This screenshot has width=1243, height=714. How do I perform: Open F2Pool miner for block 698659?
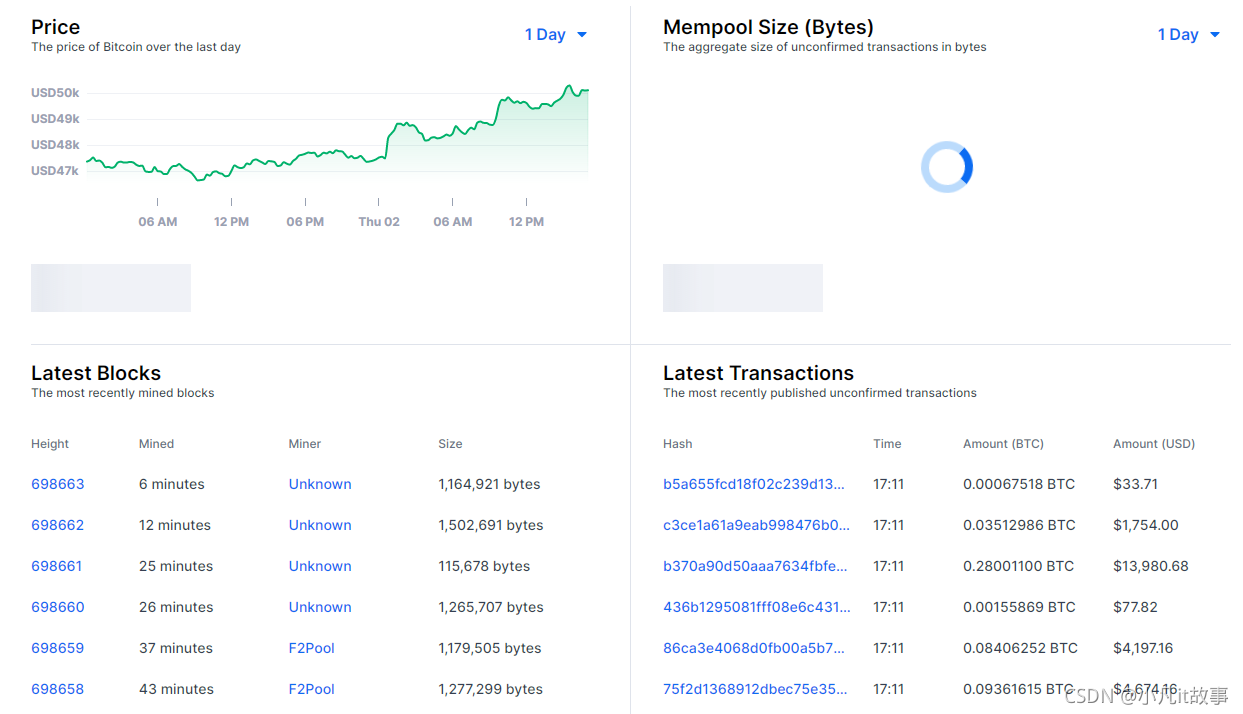click(x=312, y=648)
